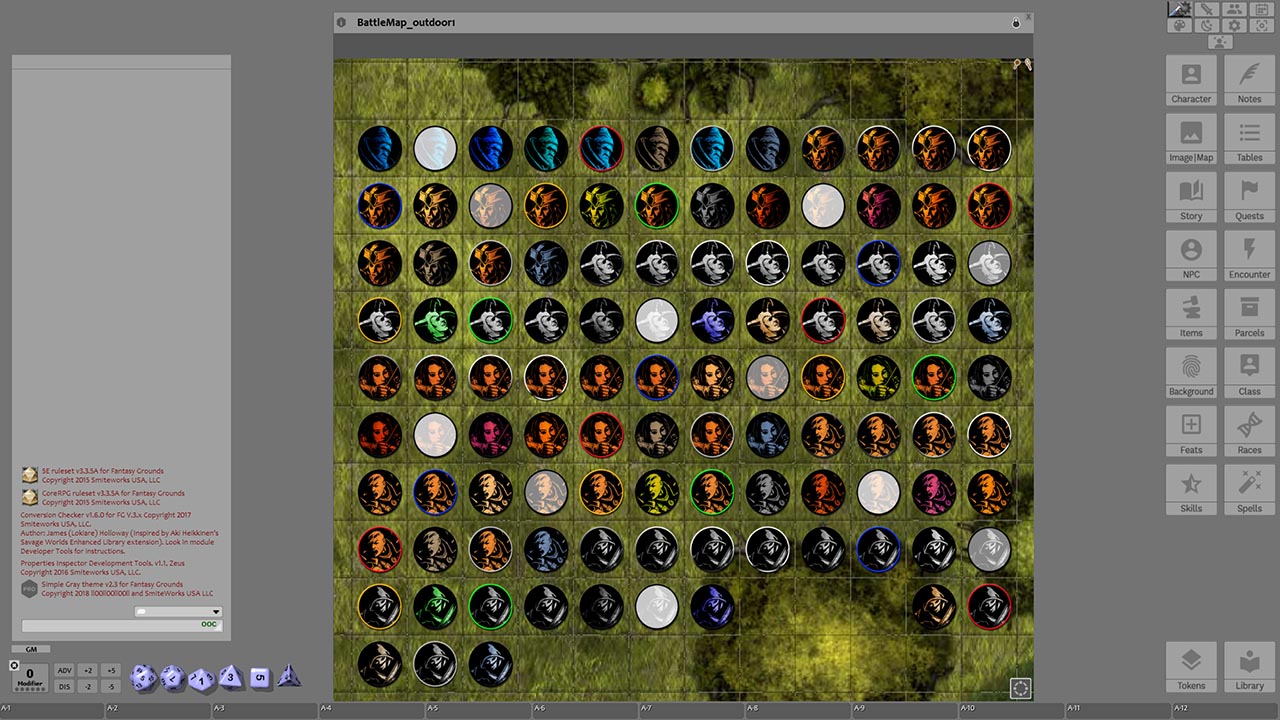Click the sword combat tracker icon
Viewport: 1280px width, 720px height.
click(x=1205, y=9)
